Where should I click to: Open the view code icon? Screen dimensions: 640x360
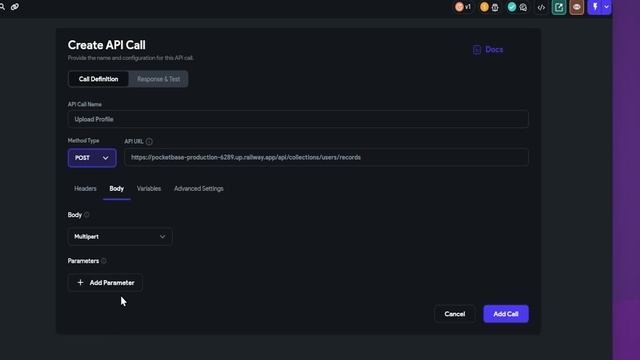(541, 7)
